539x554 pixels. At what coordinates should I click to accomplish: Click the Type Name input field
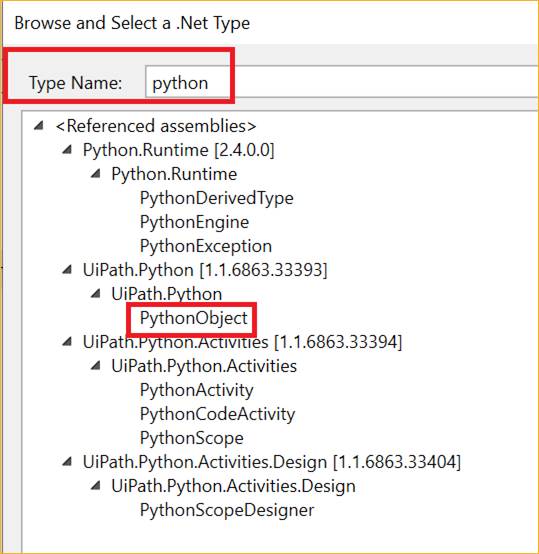342,82
